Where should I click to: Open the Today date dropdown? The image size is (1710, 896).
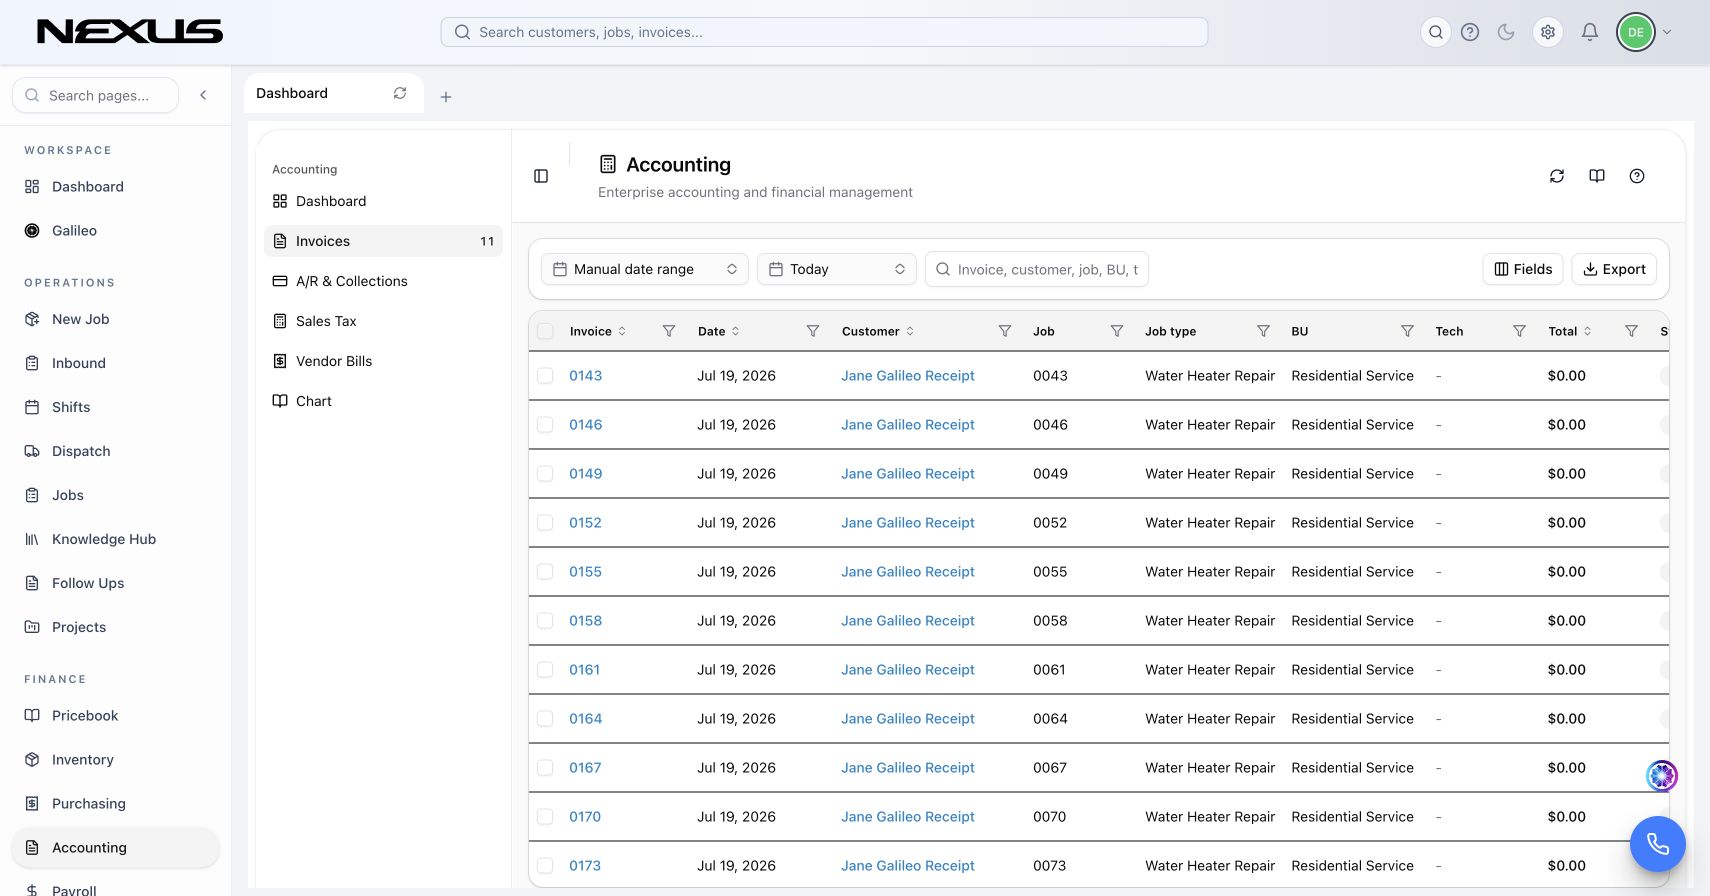(837, 269)
